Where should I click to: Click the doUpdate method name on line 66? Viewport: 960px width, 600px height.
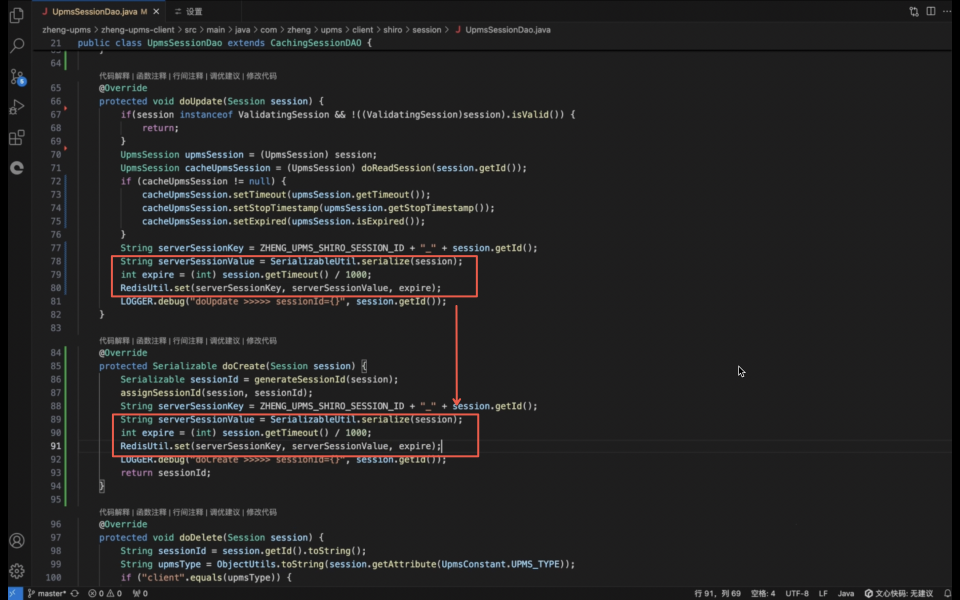point(200,101)
